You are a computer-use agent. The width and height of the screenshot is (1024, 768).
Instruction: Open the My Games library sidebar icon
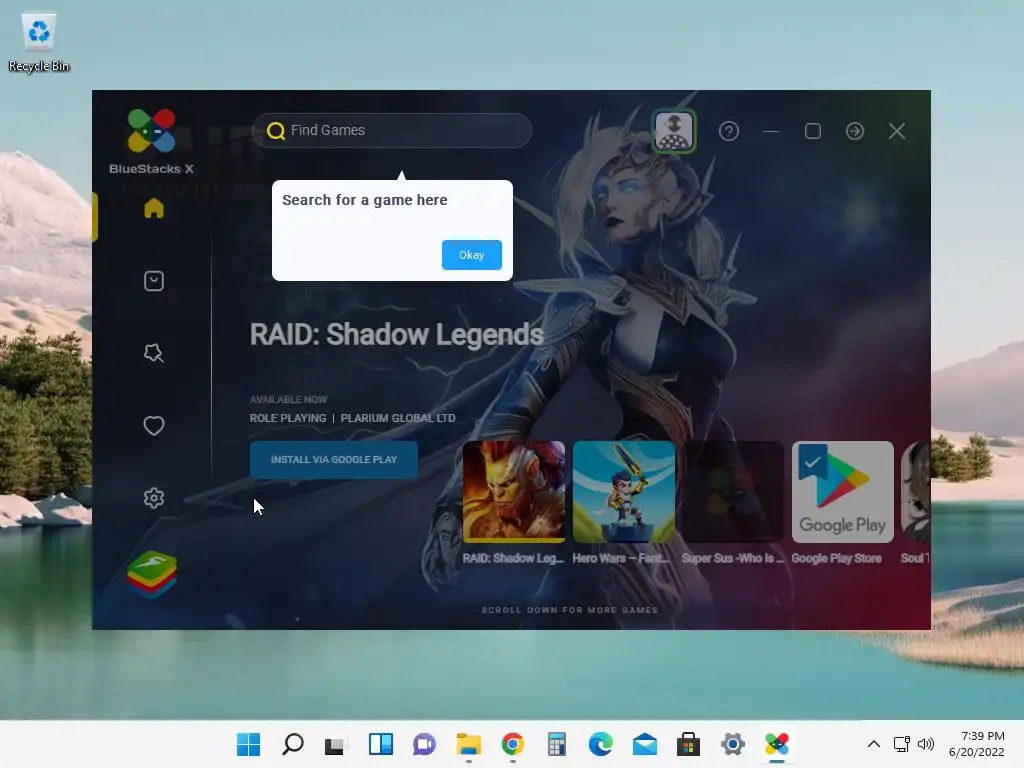[x=153, y=281]
